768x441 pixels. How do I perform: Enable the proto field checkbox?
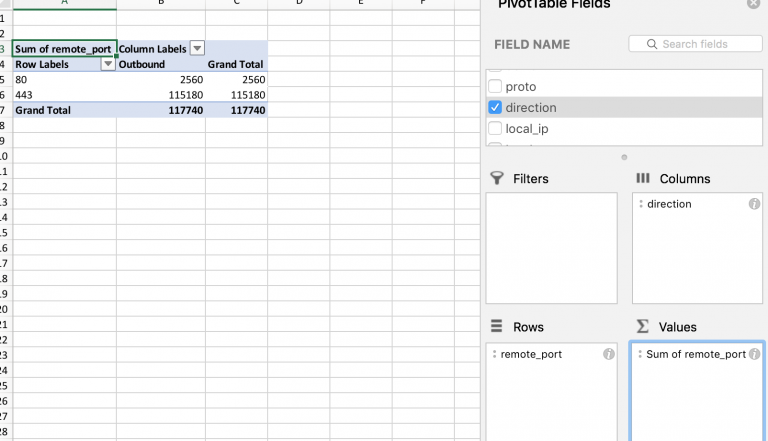click(x=495, y=87)
